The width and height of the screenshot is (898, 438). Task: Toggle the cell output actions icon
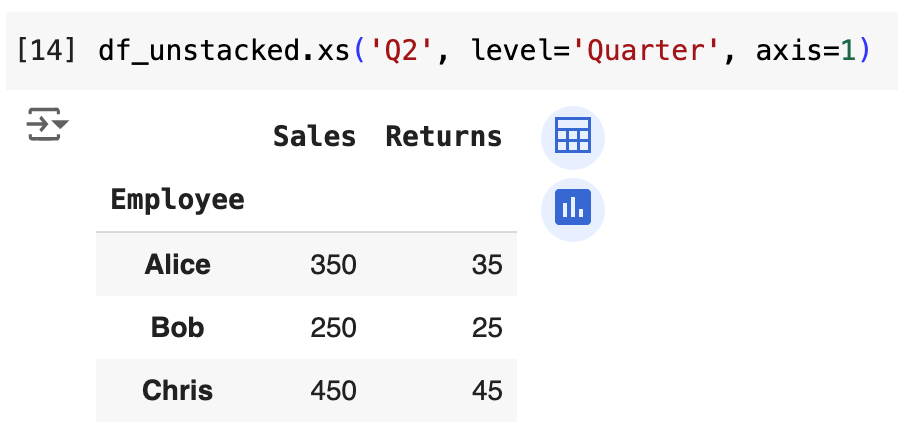(x=47, y=126)
